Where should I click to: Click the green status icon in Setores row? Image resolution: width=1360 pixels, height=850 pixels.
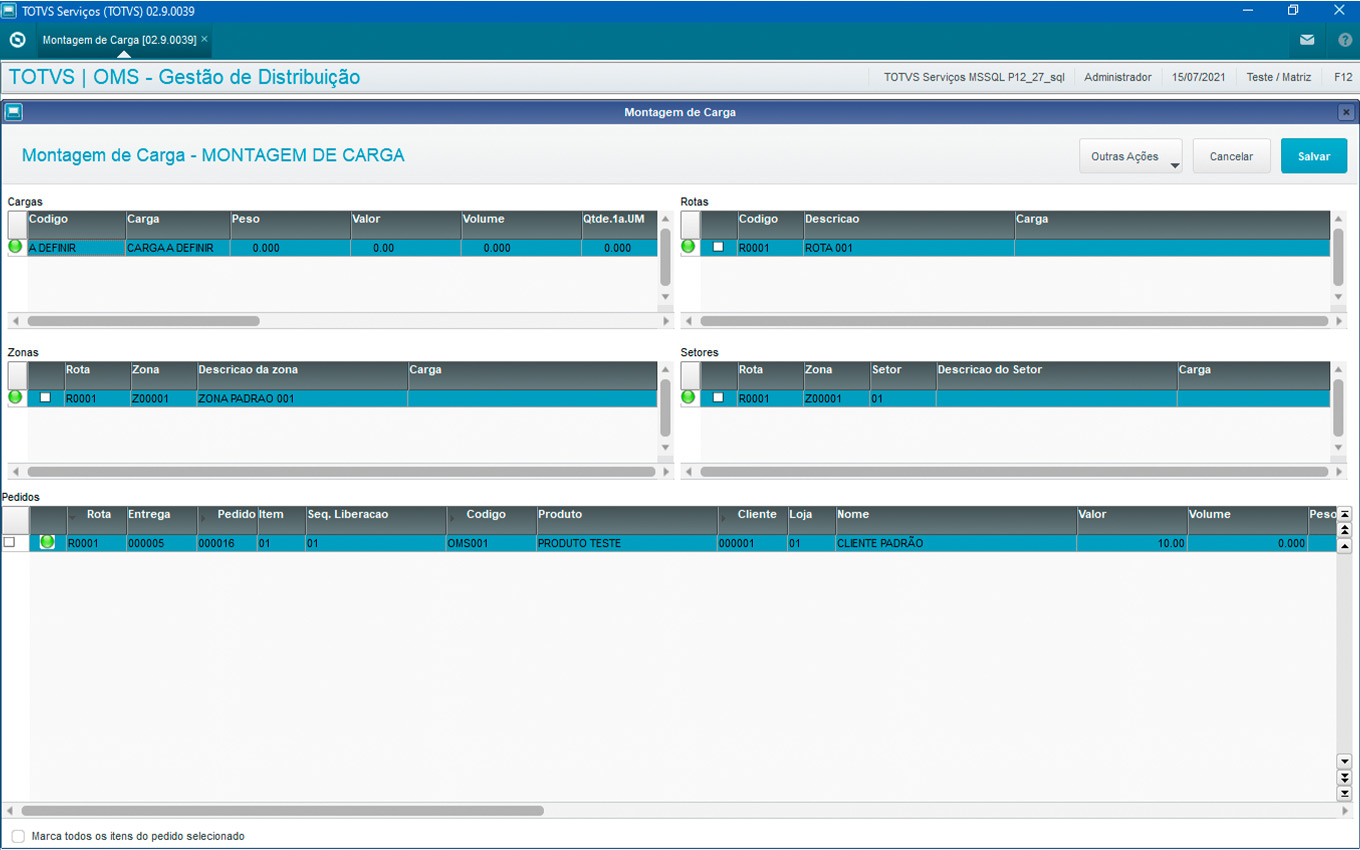(688, 397)
